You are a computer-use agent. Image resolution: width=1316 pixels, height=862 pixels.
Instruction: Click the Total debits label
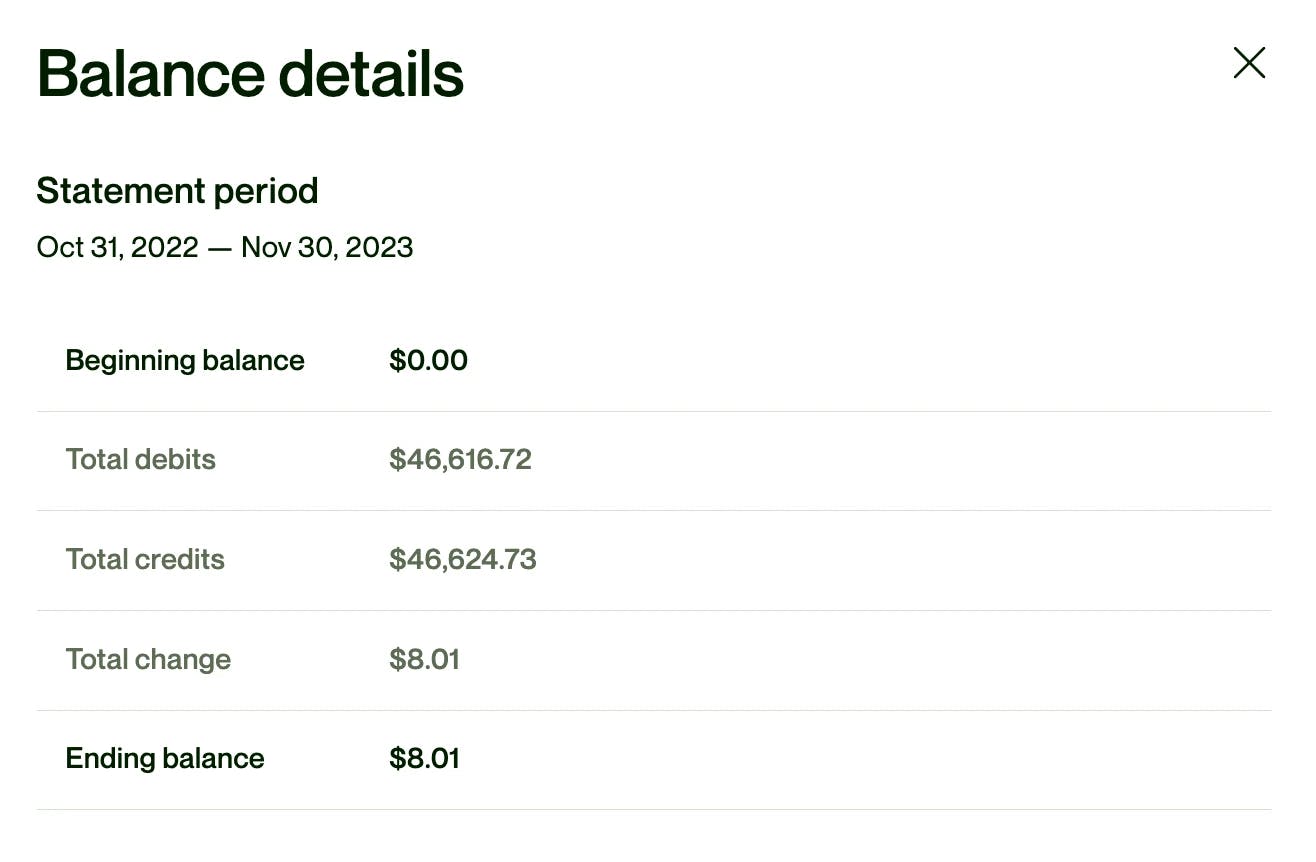pos(141,459)
